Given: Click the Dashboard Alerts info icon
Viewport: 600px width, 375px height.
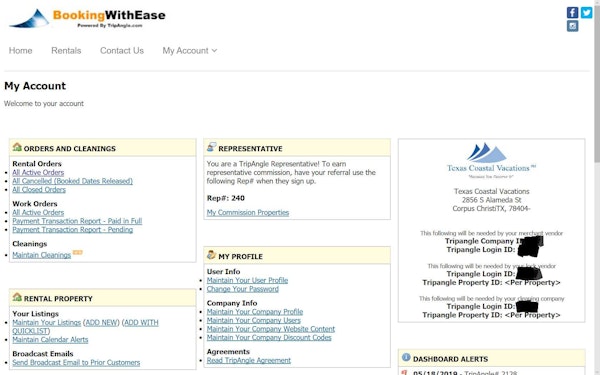Looking at the screenshot, I should click(406, 358).
